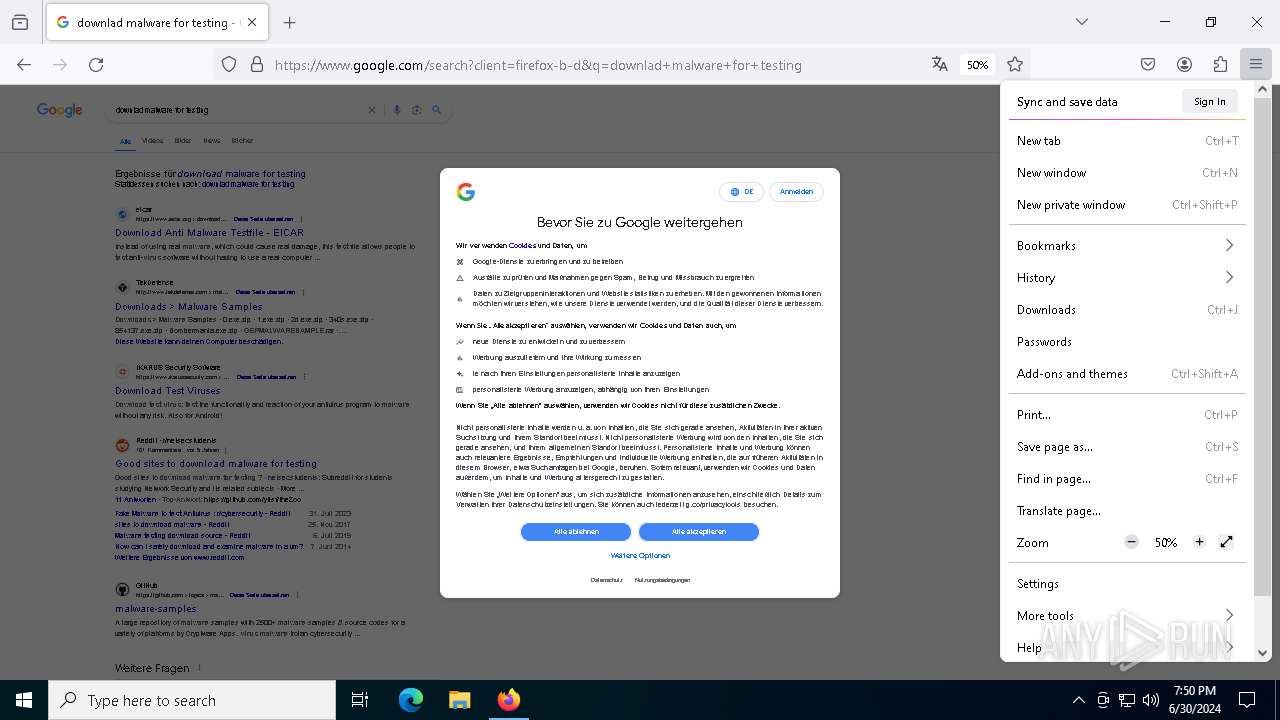
Task: Go forward with the forward arrow
Action: pos(60,65)
